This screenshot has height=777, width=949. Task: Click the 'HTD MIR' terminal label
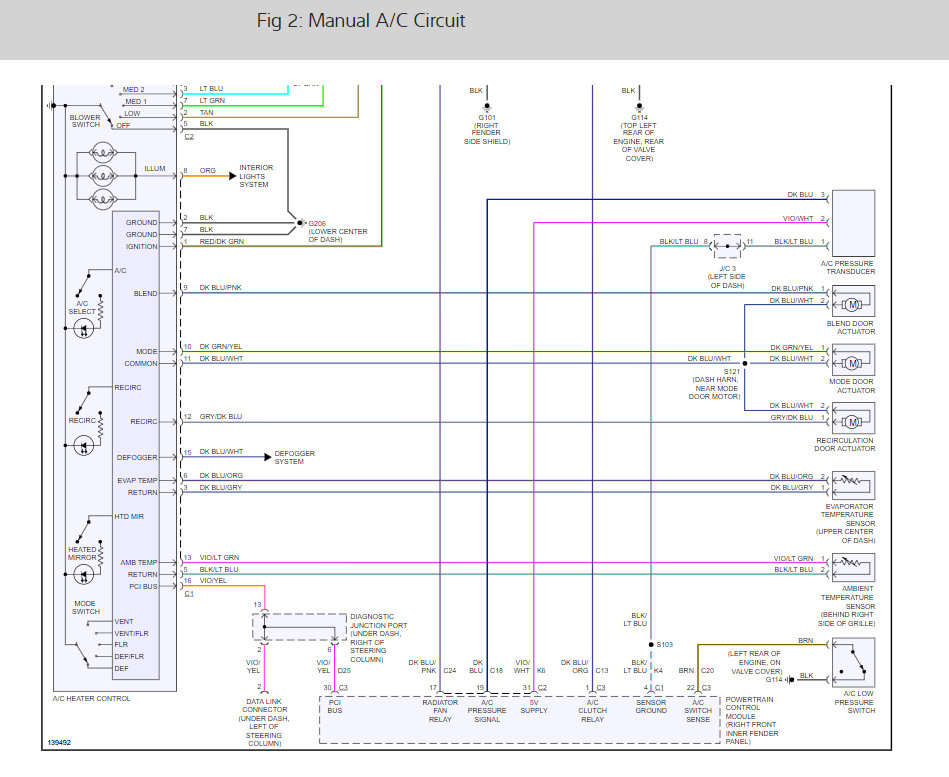click(x=129, y=517)
